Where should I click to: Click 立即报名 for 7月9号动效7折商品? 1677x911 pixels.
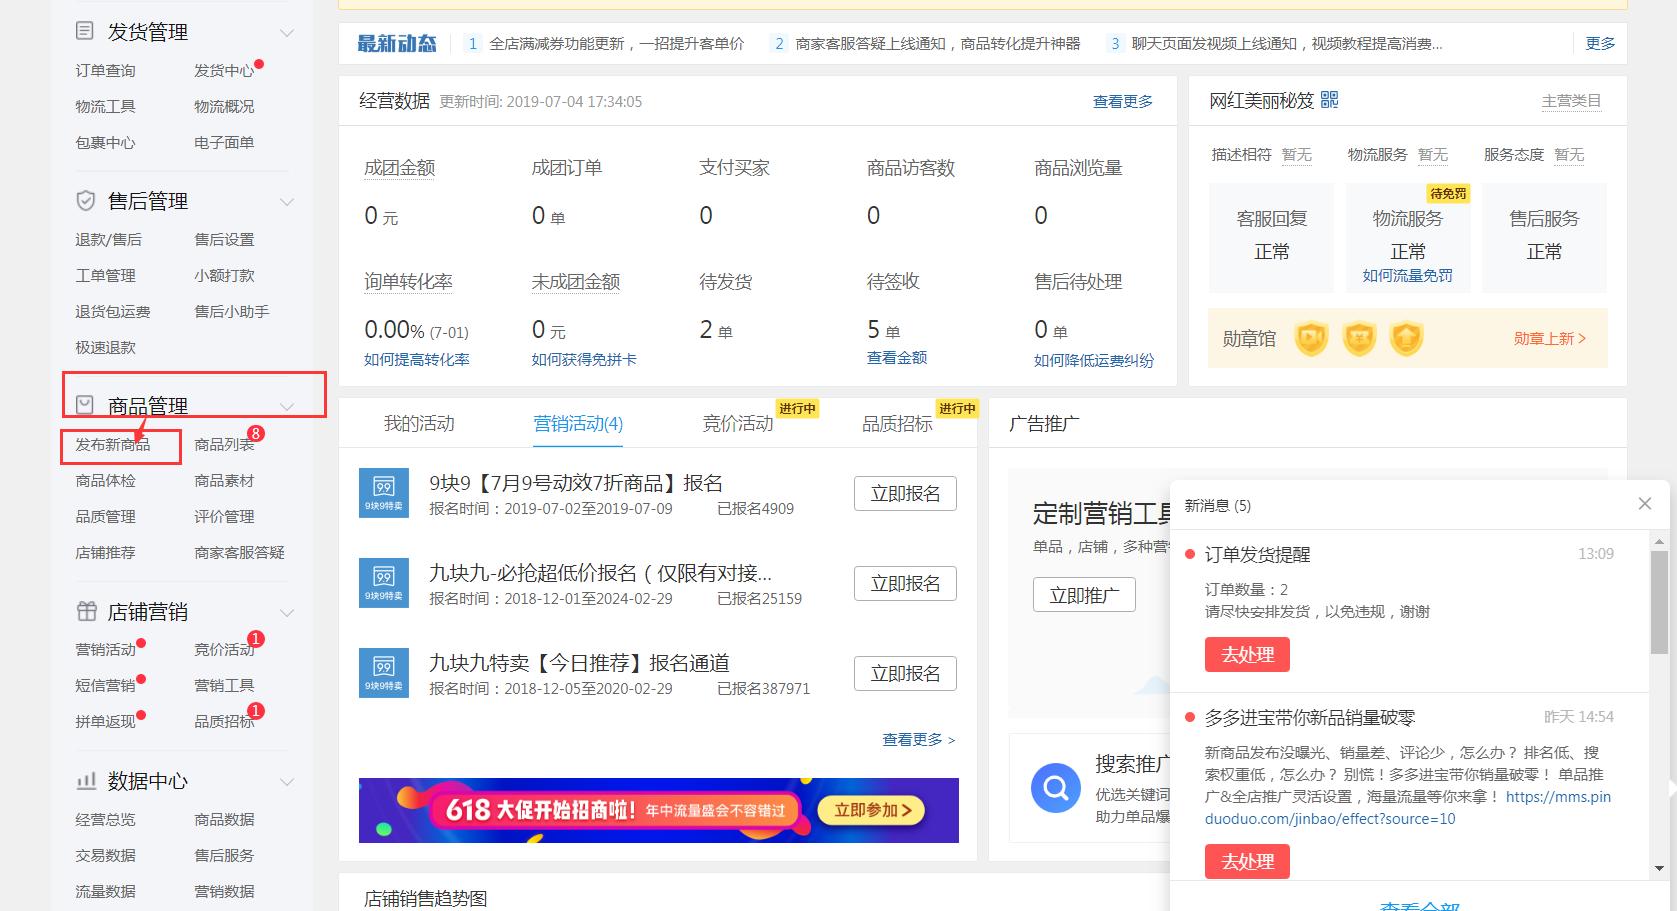coord(904,492)
